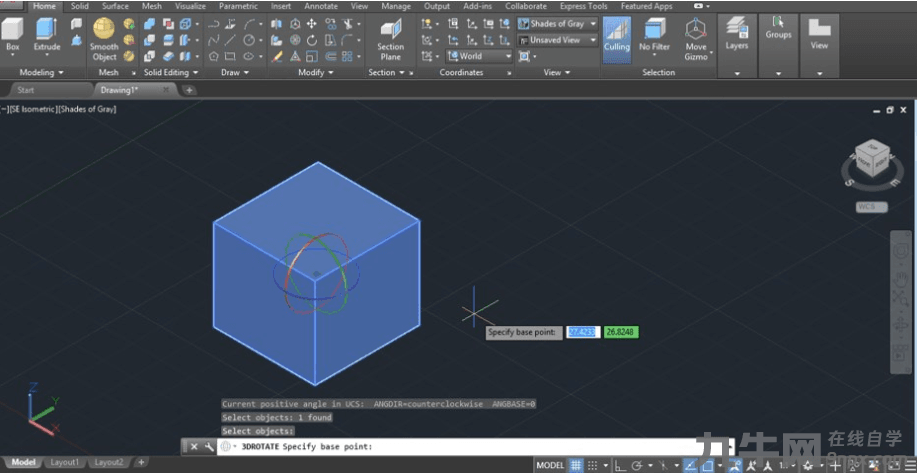Switch to the Solid ribbon tab
Screen dimensions: 917x473
[80, 6]
